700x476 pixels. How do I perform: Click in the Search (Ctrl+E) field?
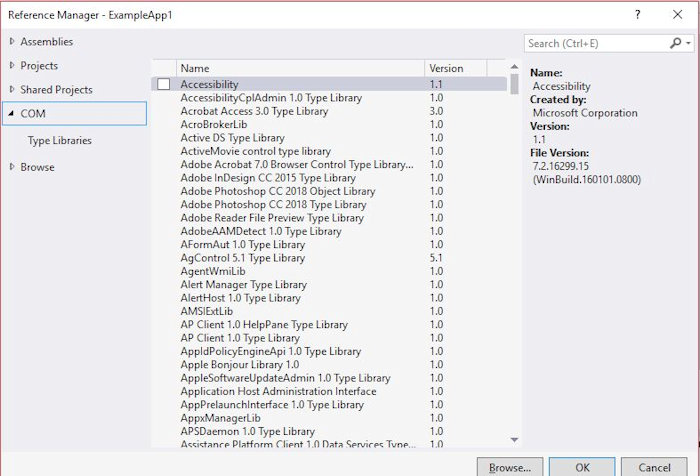(596, 43)
